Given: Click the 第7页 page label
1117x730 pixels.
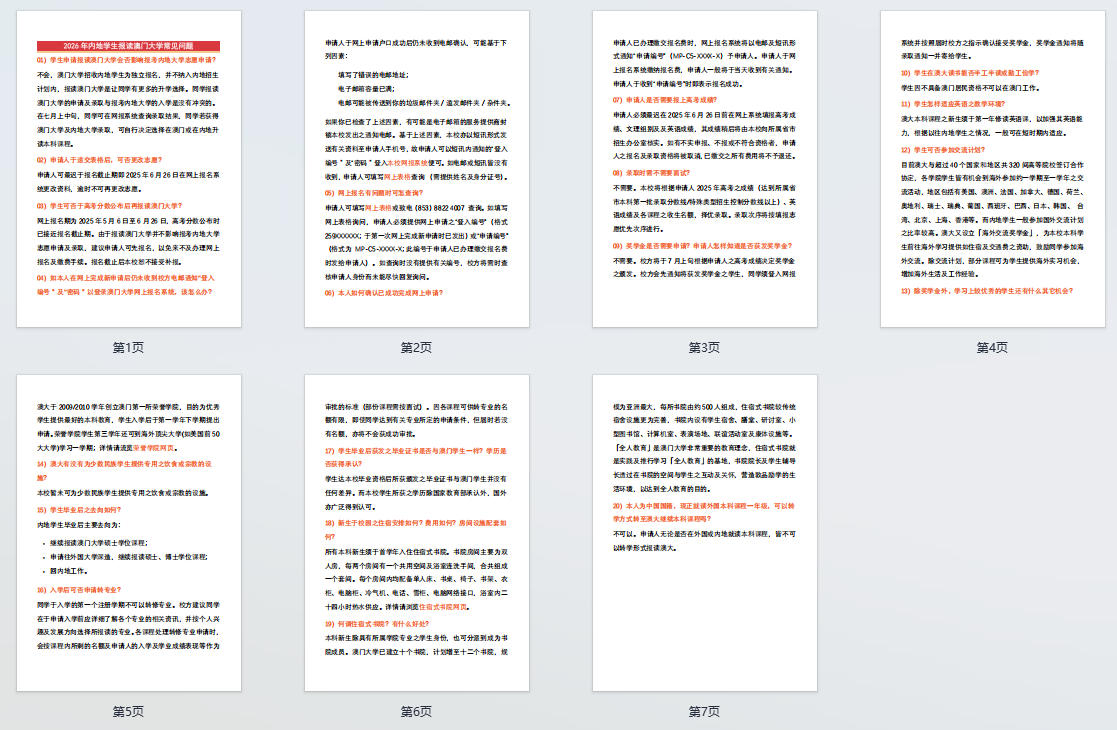Looking at the screenshot, I should pos(704,712).
